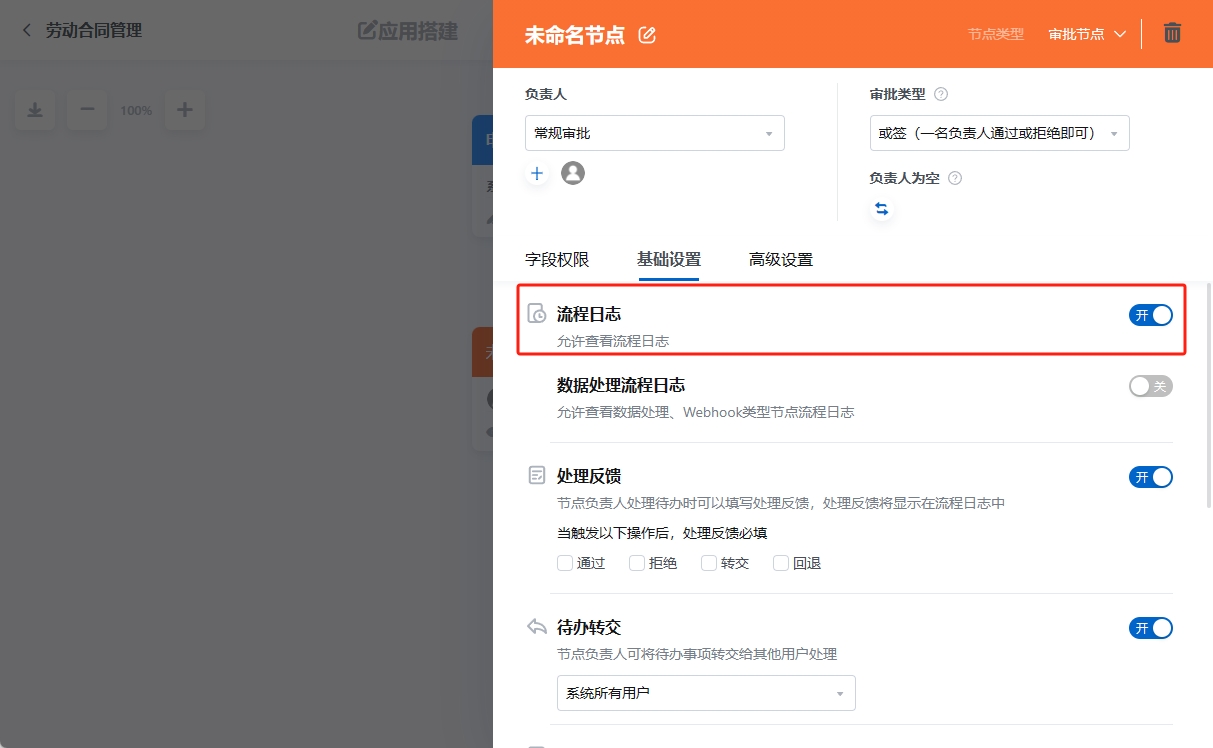Enable the 数据处理流程日志 toggle
The width and height of the screenshot is (1213, 748).
[1150, 386]
